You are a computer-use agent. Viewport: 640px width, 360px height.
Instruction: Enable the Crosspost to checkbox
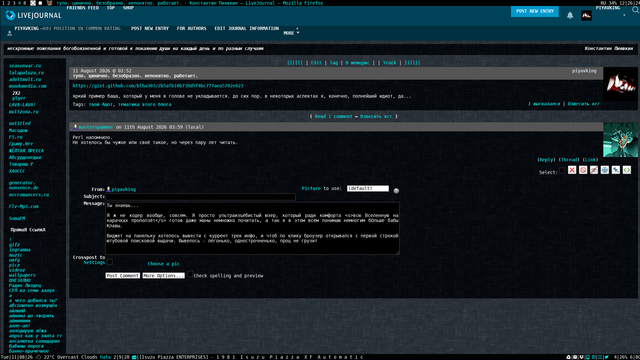110,262
